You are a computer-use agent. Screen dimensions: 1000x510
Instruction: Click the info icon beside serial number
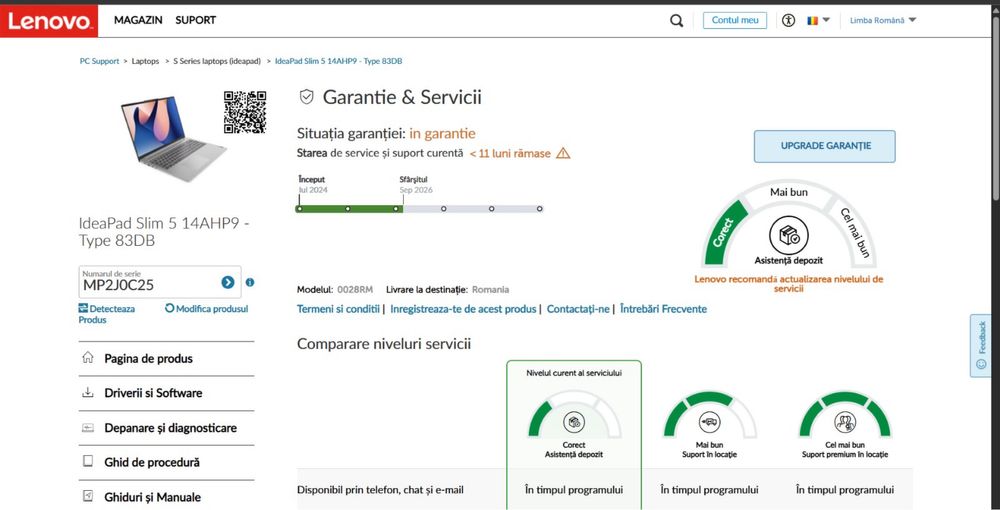(250, 282)
